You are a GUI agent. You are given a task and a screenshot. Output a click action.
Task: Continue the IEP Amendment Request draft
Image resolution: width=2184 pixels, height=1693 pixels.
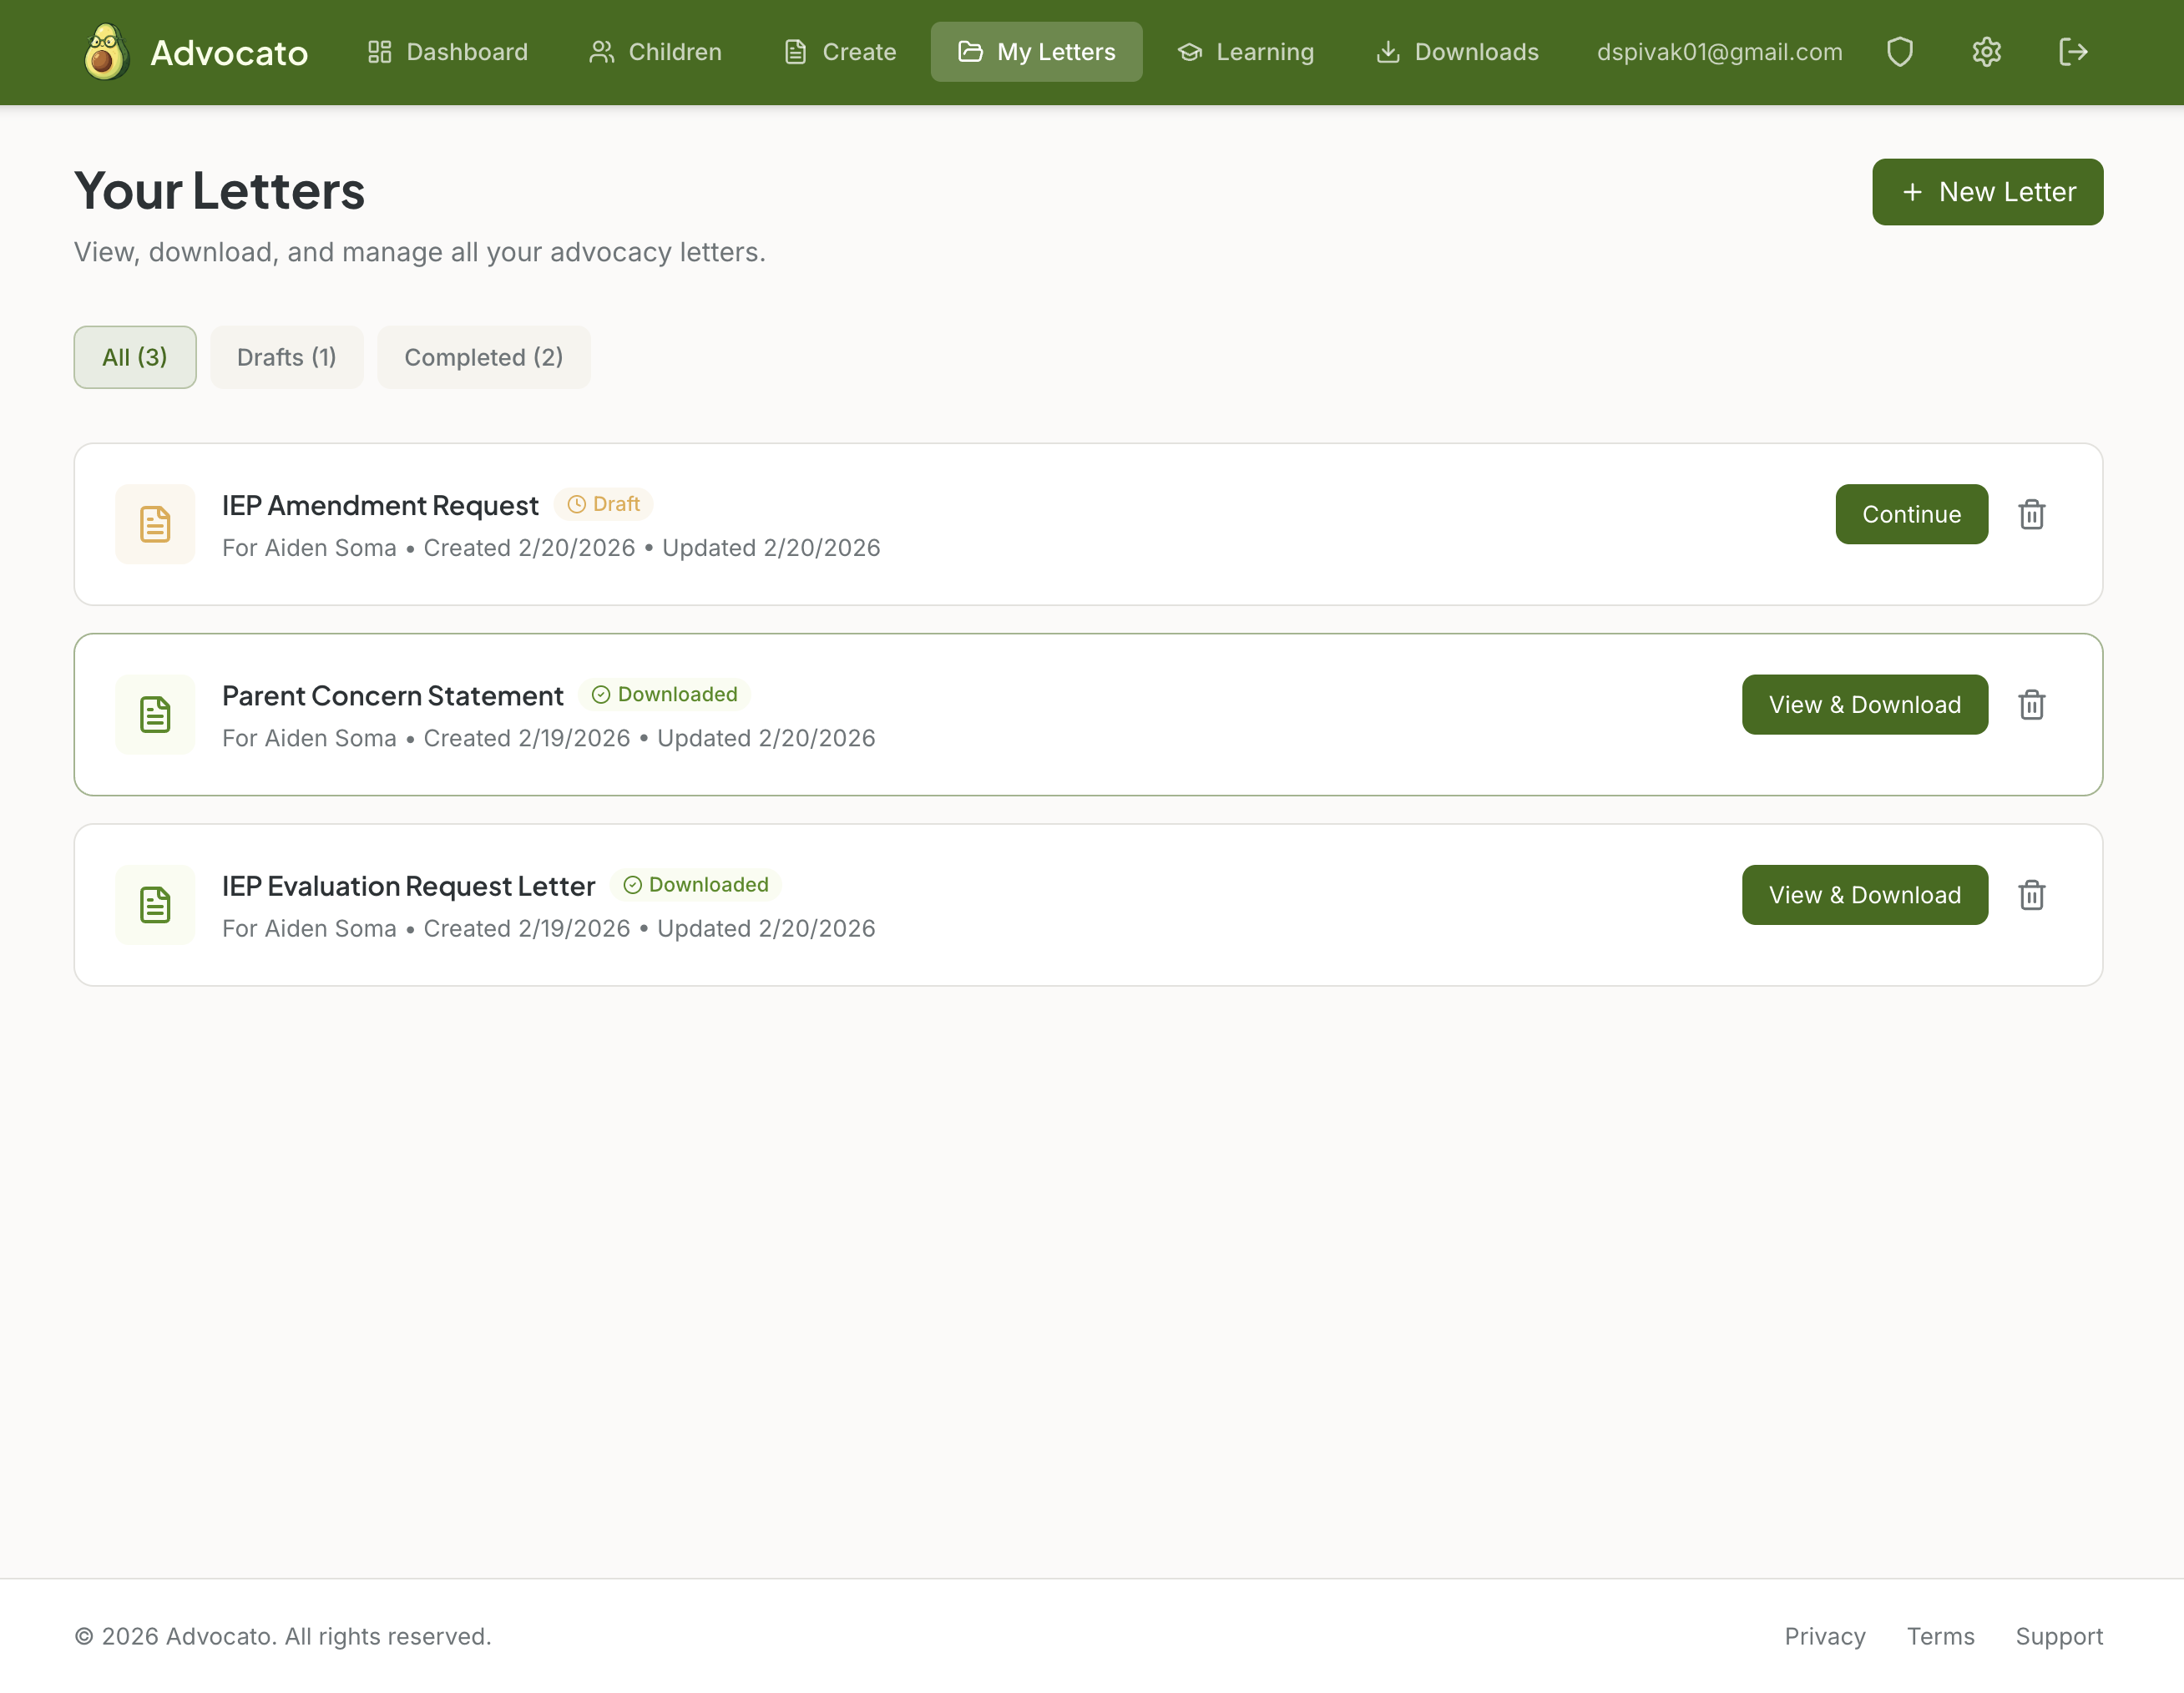click(1911, 514)
